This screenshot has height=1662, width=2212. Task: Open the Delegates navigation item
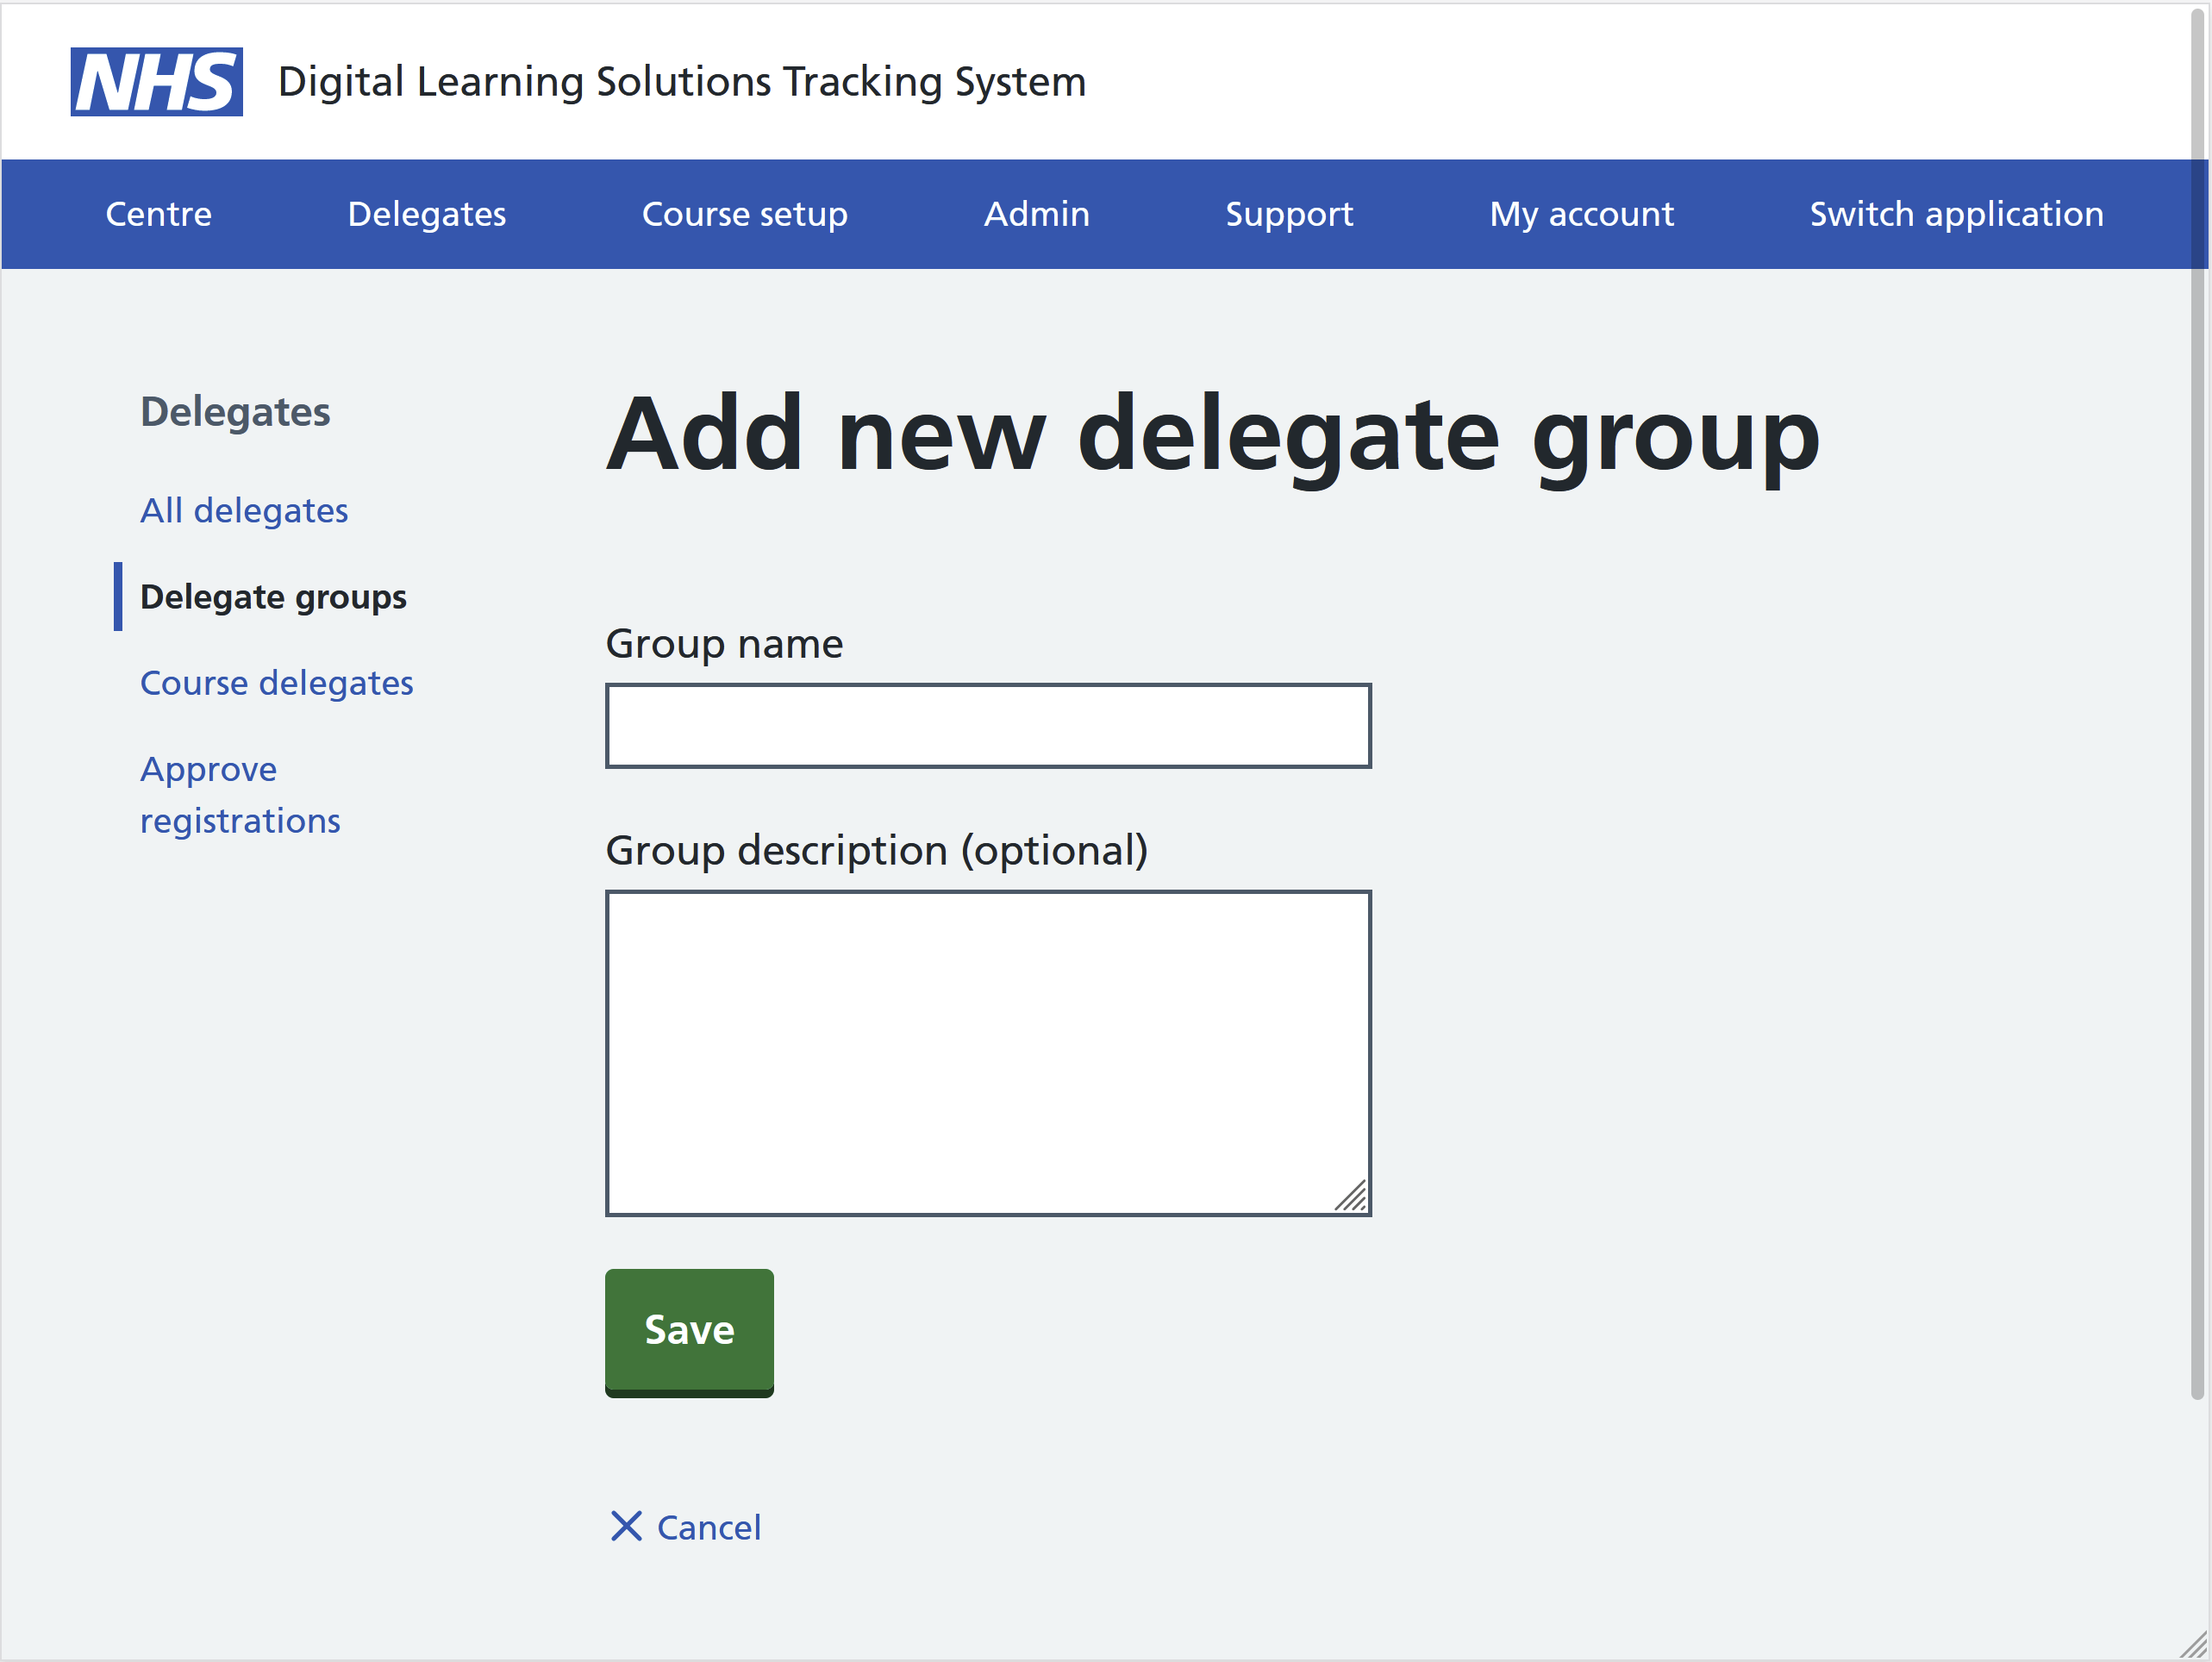(x=426, y=214)
